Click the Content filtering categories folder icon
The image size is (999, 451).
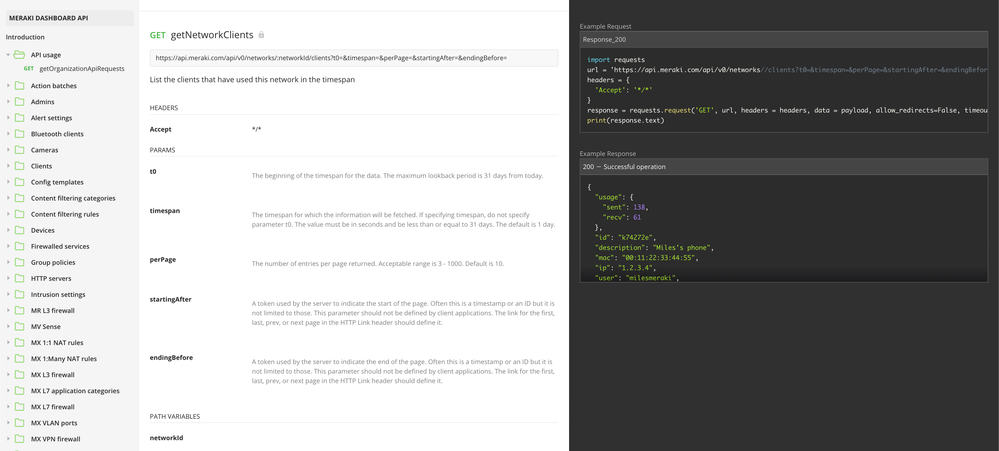click(19, 198)
